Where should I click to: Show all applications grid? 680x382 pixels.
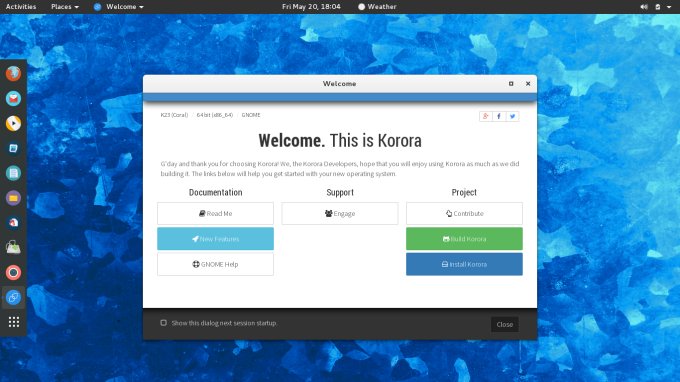14,322
